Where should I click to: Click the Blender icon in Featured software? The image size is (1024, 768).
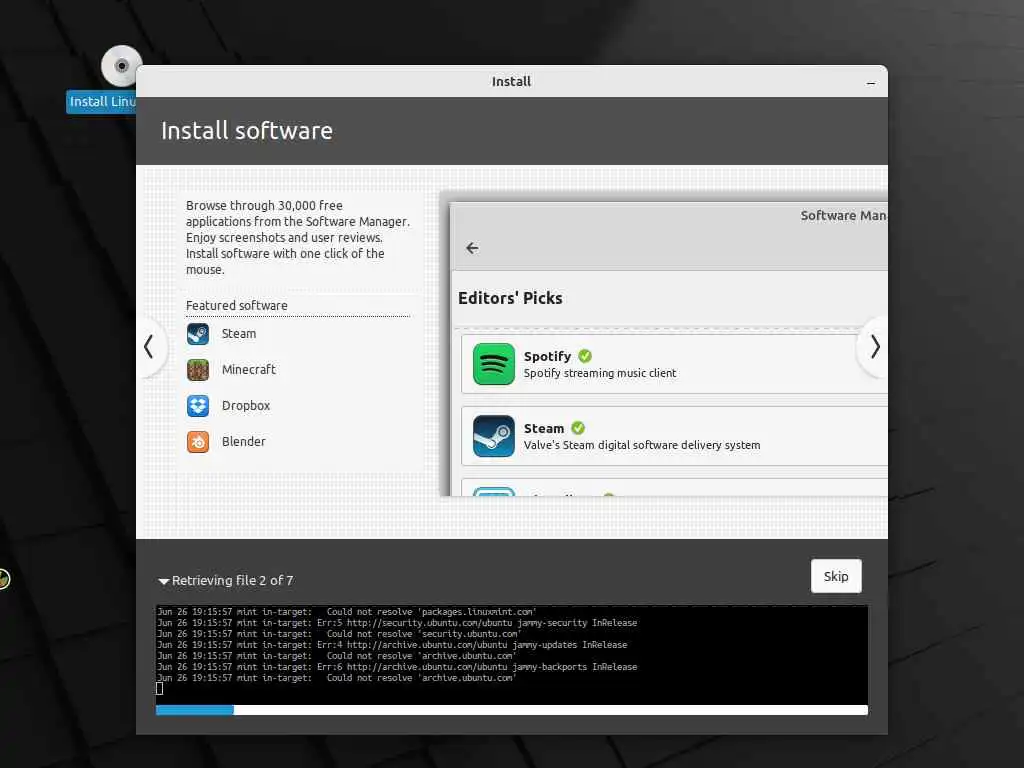198,441
